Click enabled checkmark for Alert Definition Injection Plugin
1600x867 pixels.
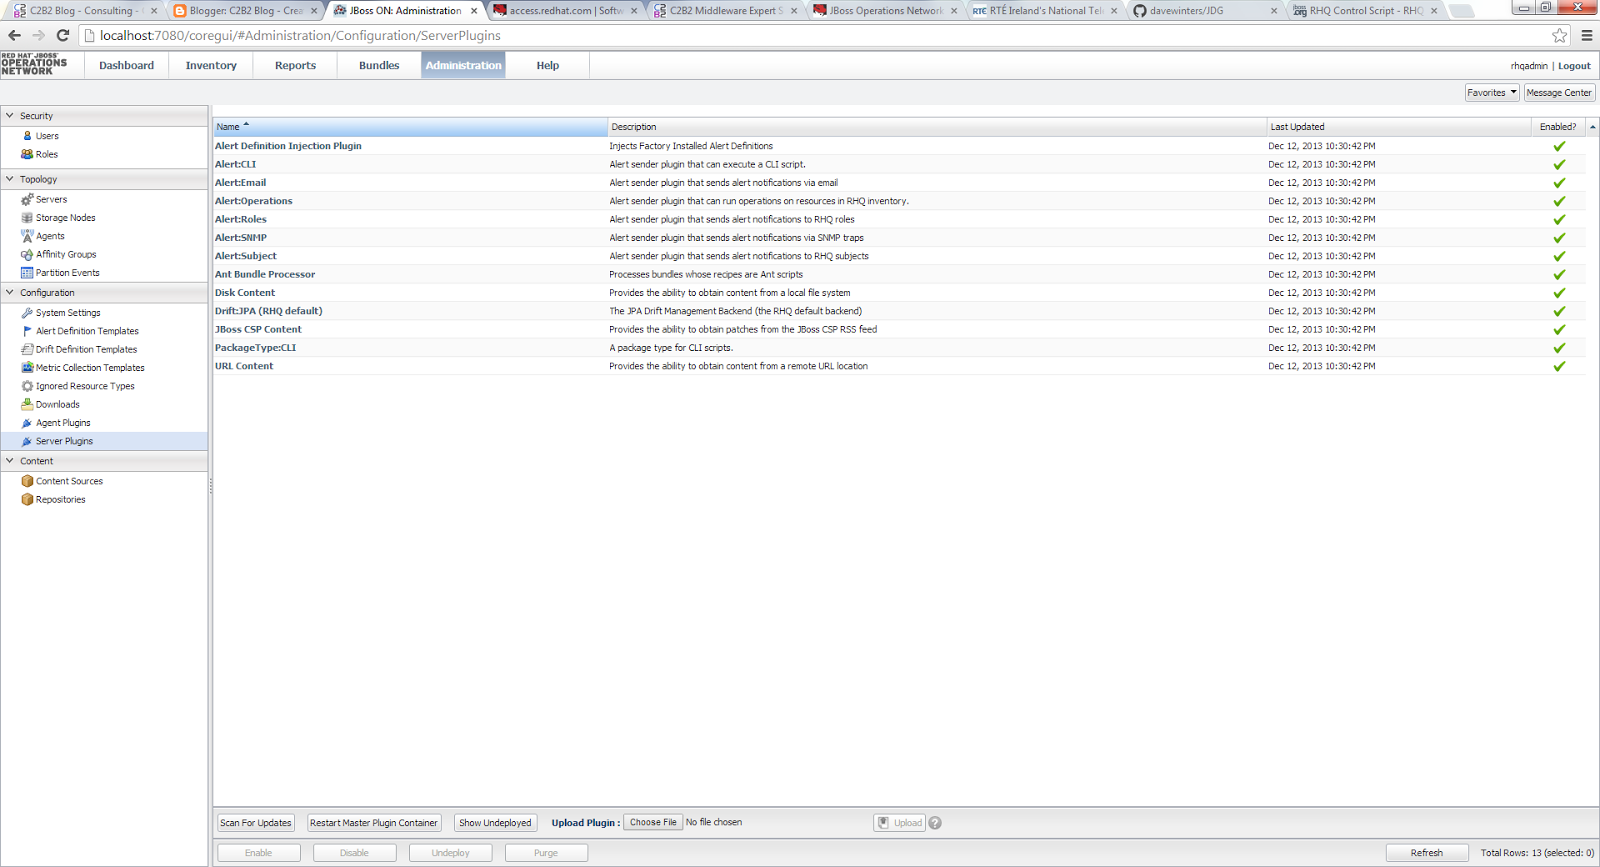pyautogui.click(x=1558, y=146)
